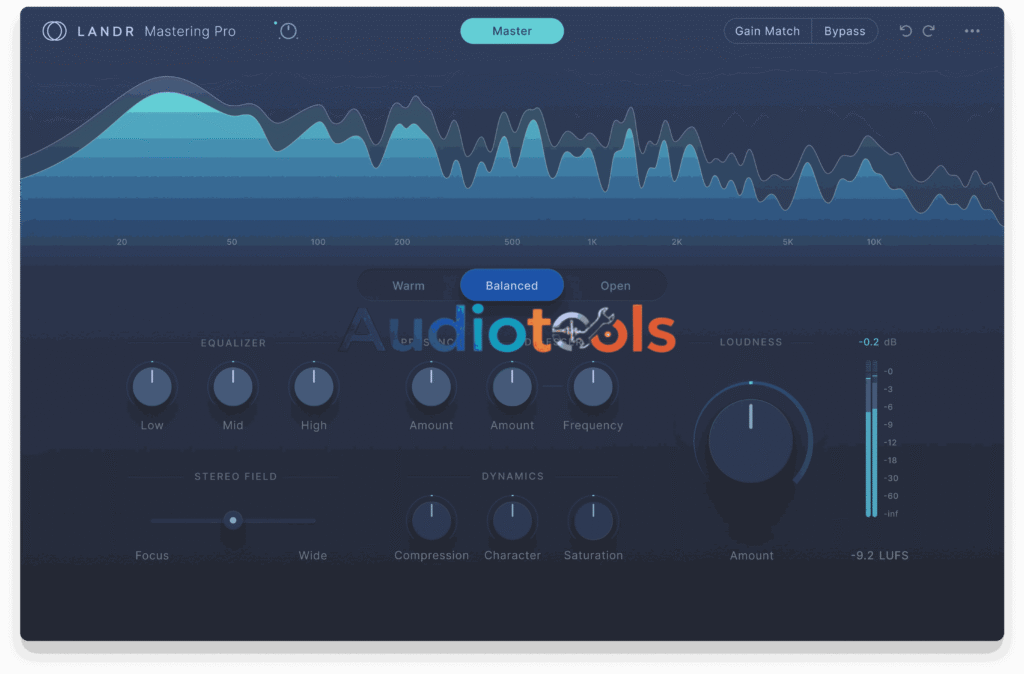Click the Frequency knob

(593, 387)
